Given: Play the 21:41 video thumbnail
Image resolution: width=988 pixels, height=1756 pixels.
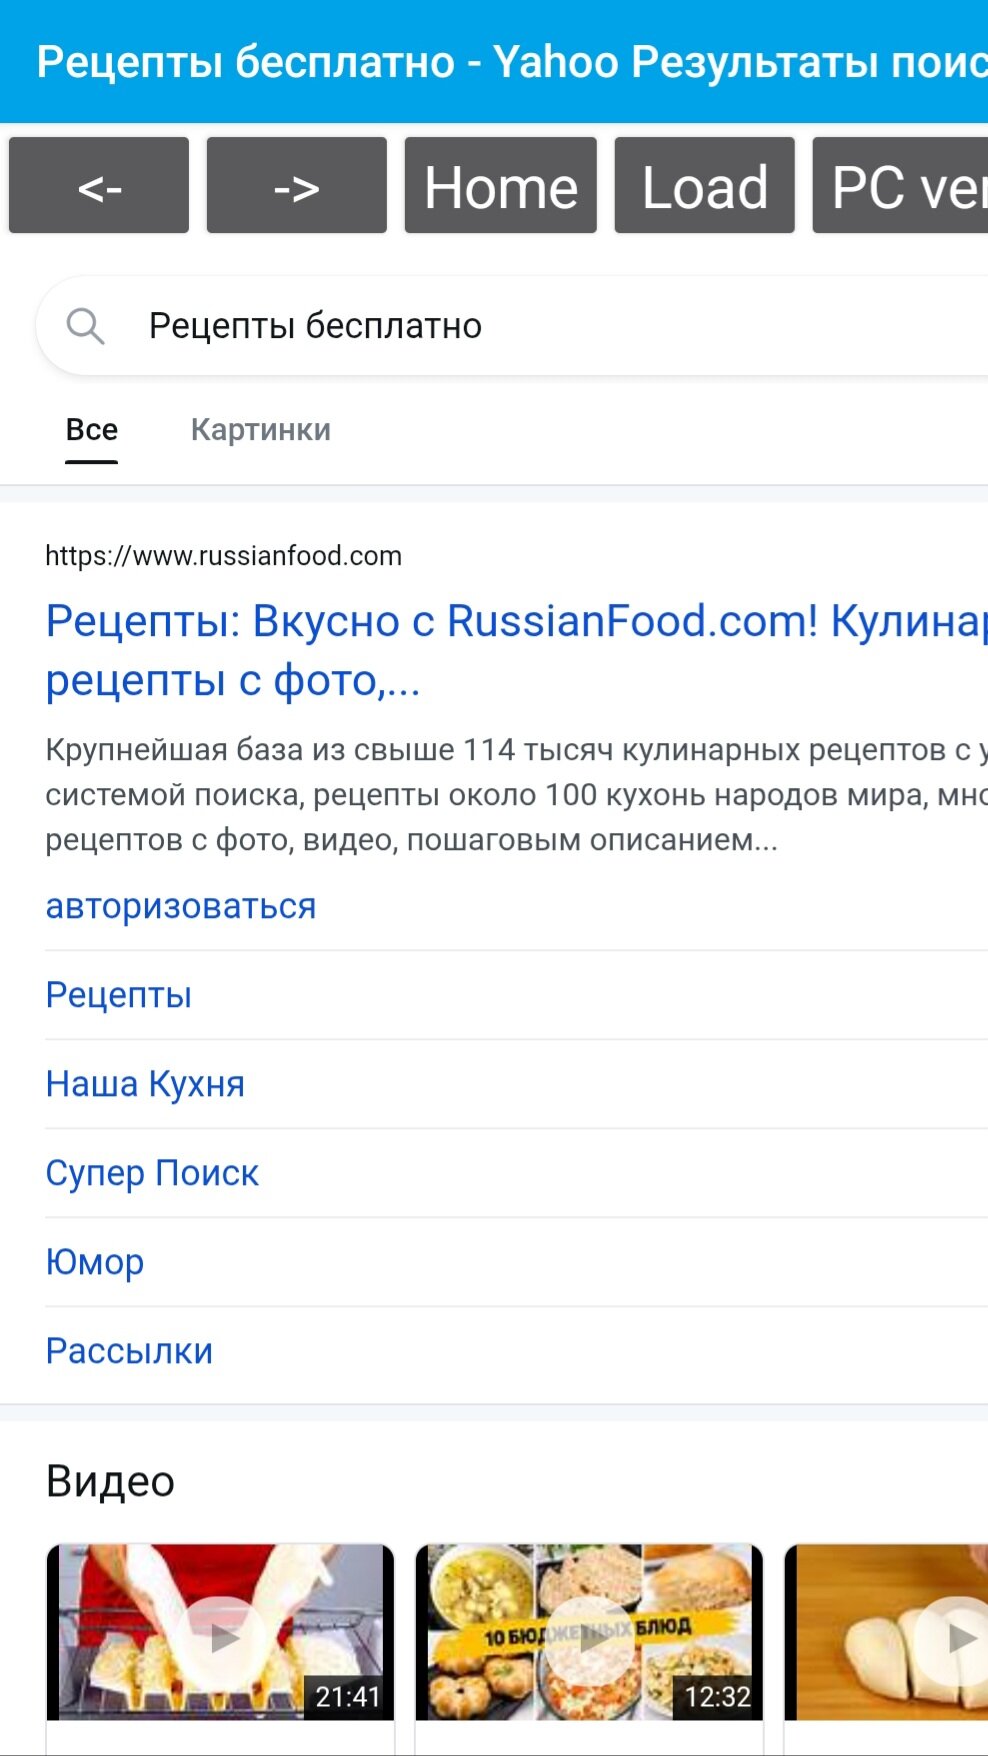Looking at the screenshot, I should [221, 1633].
